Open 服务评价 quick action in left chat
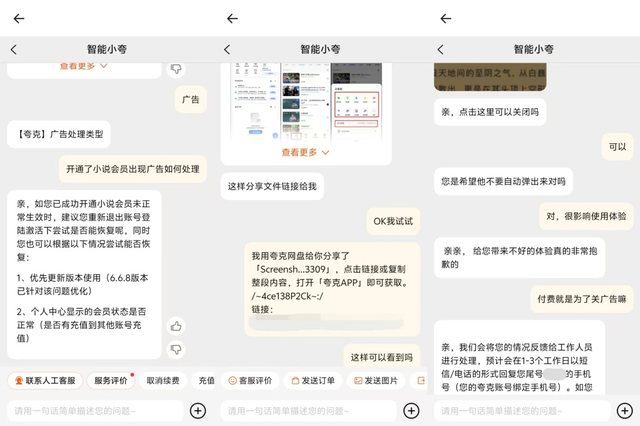Viewport: 640px width, 426px height. 111,381
